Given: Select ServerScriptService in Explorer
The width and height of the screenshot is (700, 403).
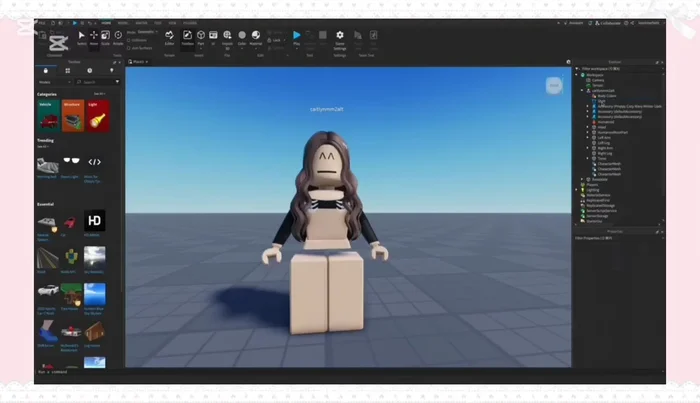Looking at the screenshot, I should pyautogui.click(x=601, y=211).
